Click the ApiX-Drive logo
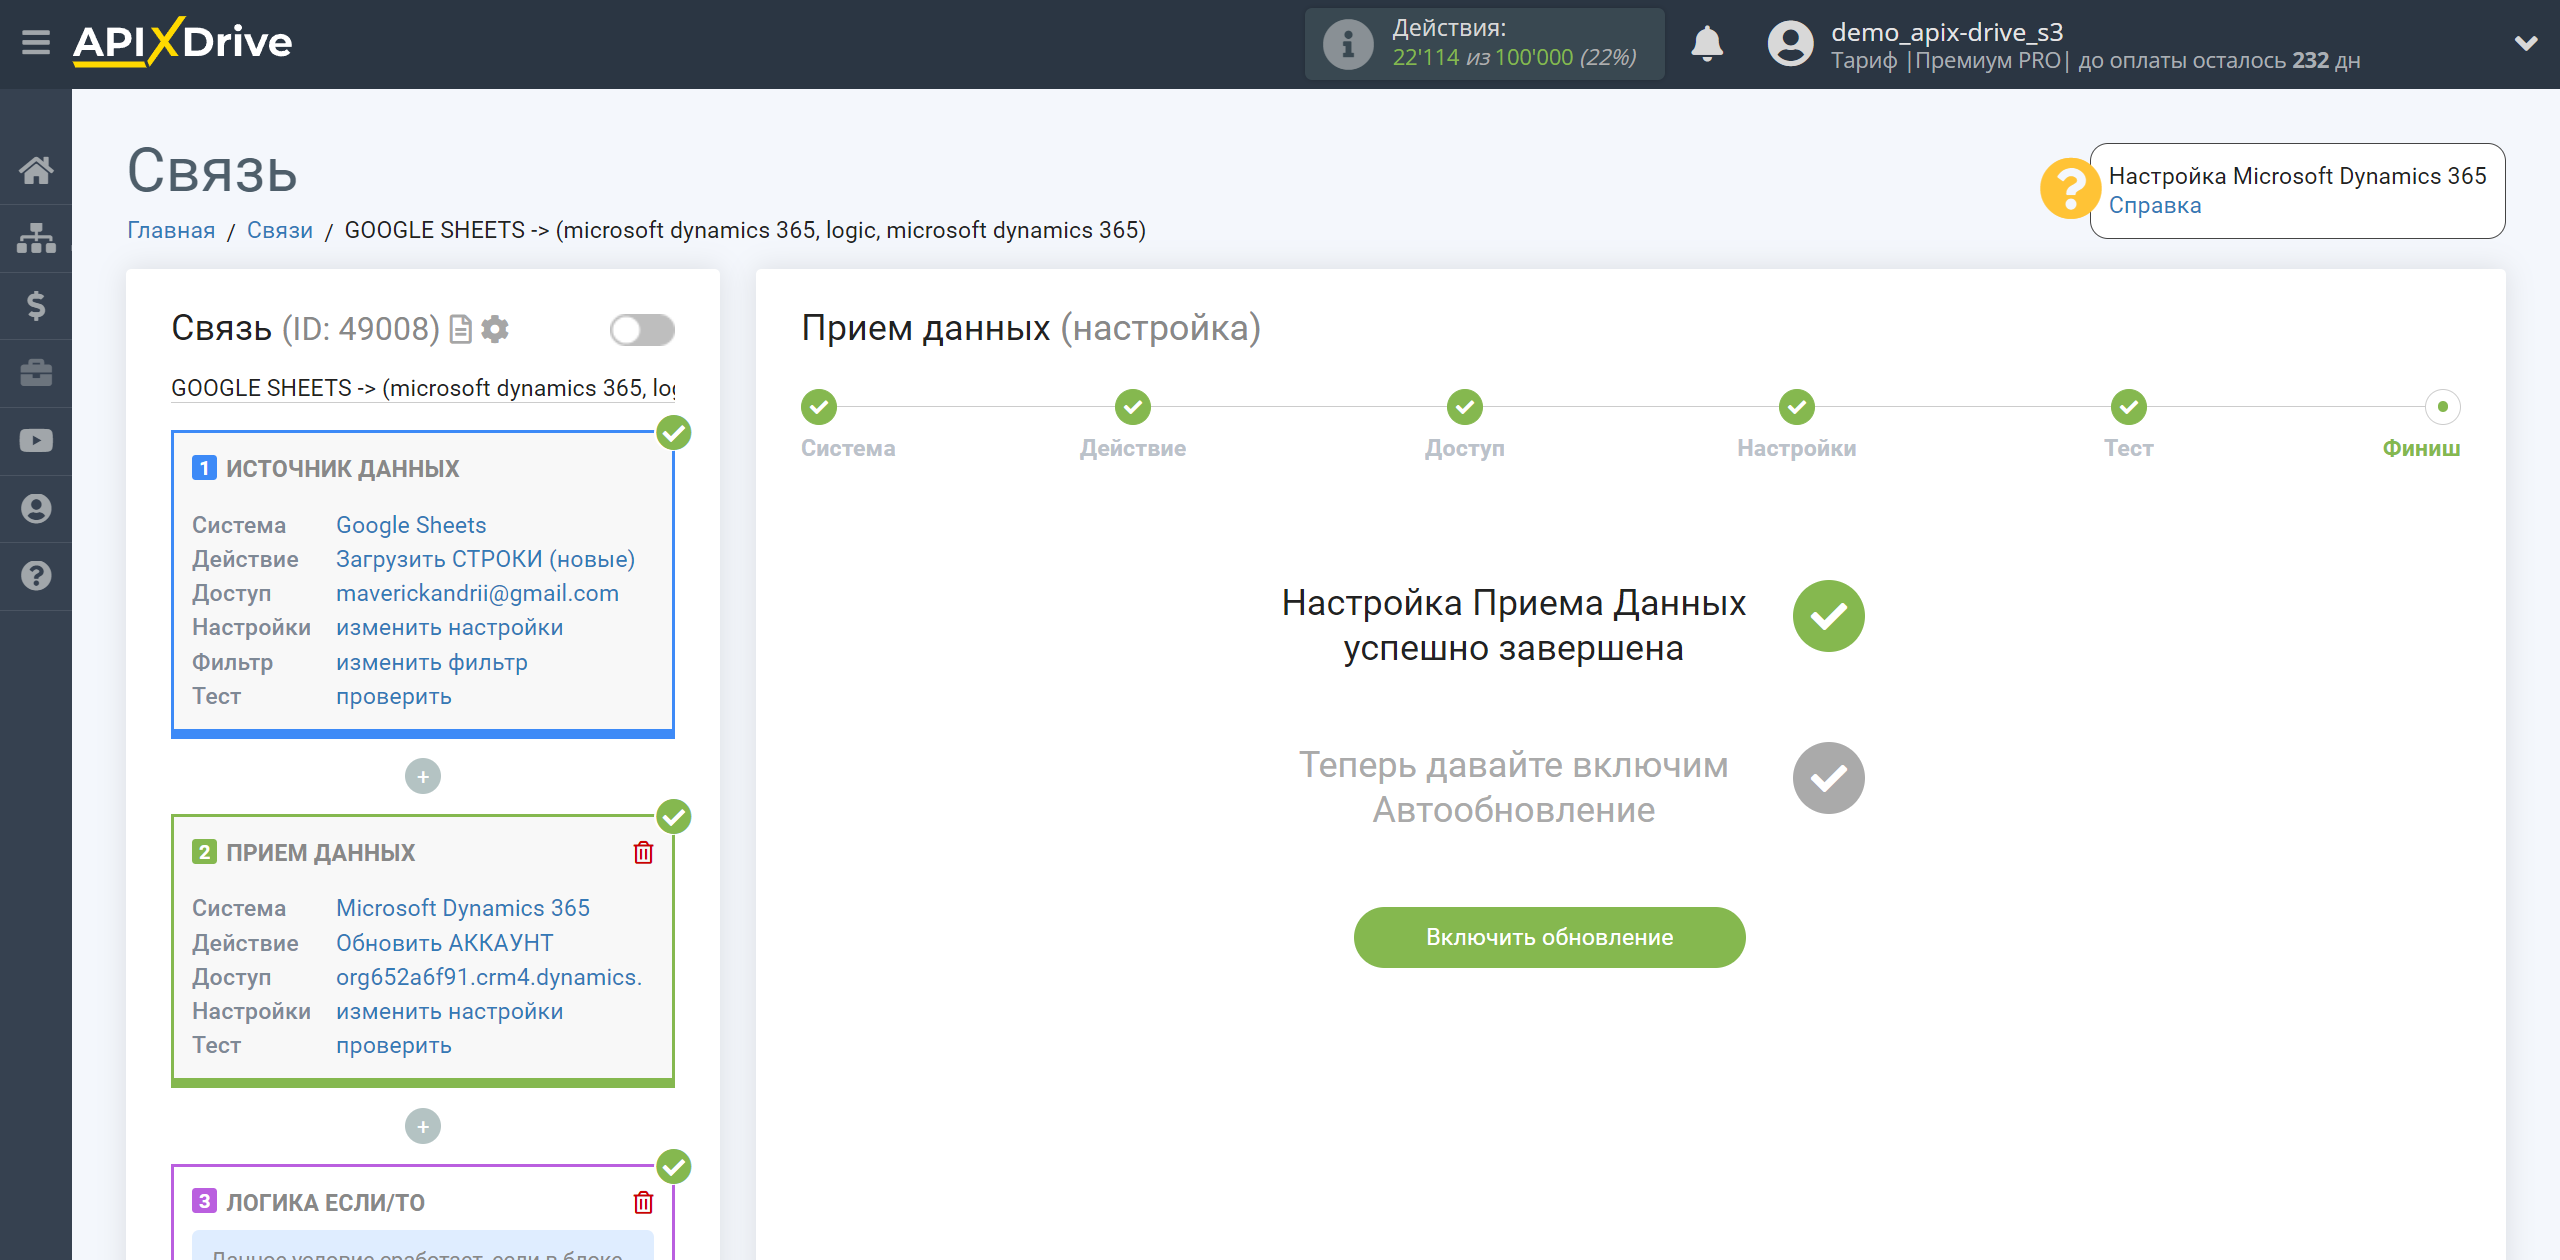 (183, 43)
